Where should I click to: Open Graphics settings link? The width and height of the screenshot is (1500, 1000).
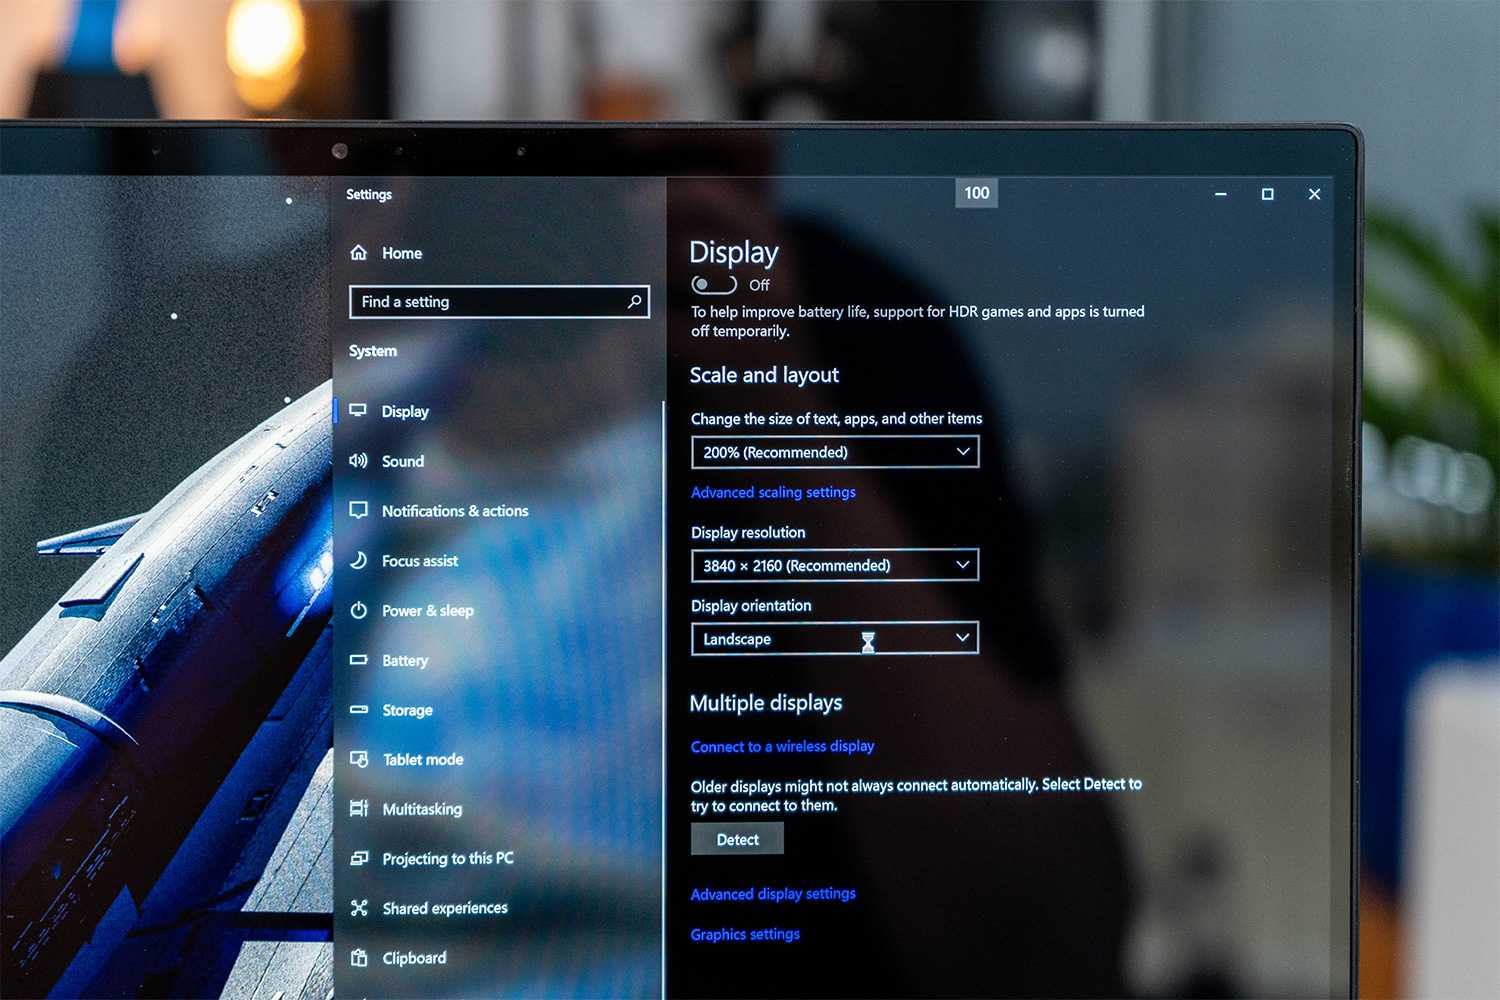tap(745, 934)
